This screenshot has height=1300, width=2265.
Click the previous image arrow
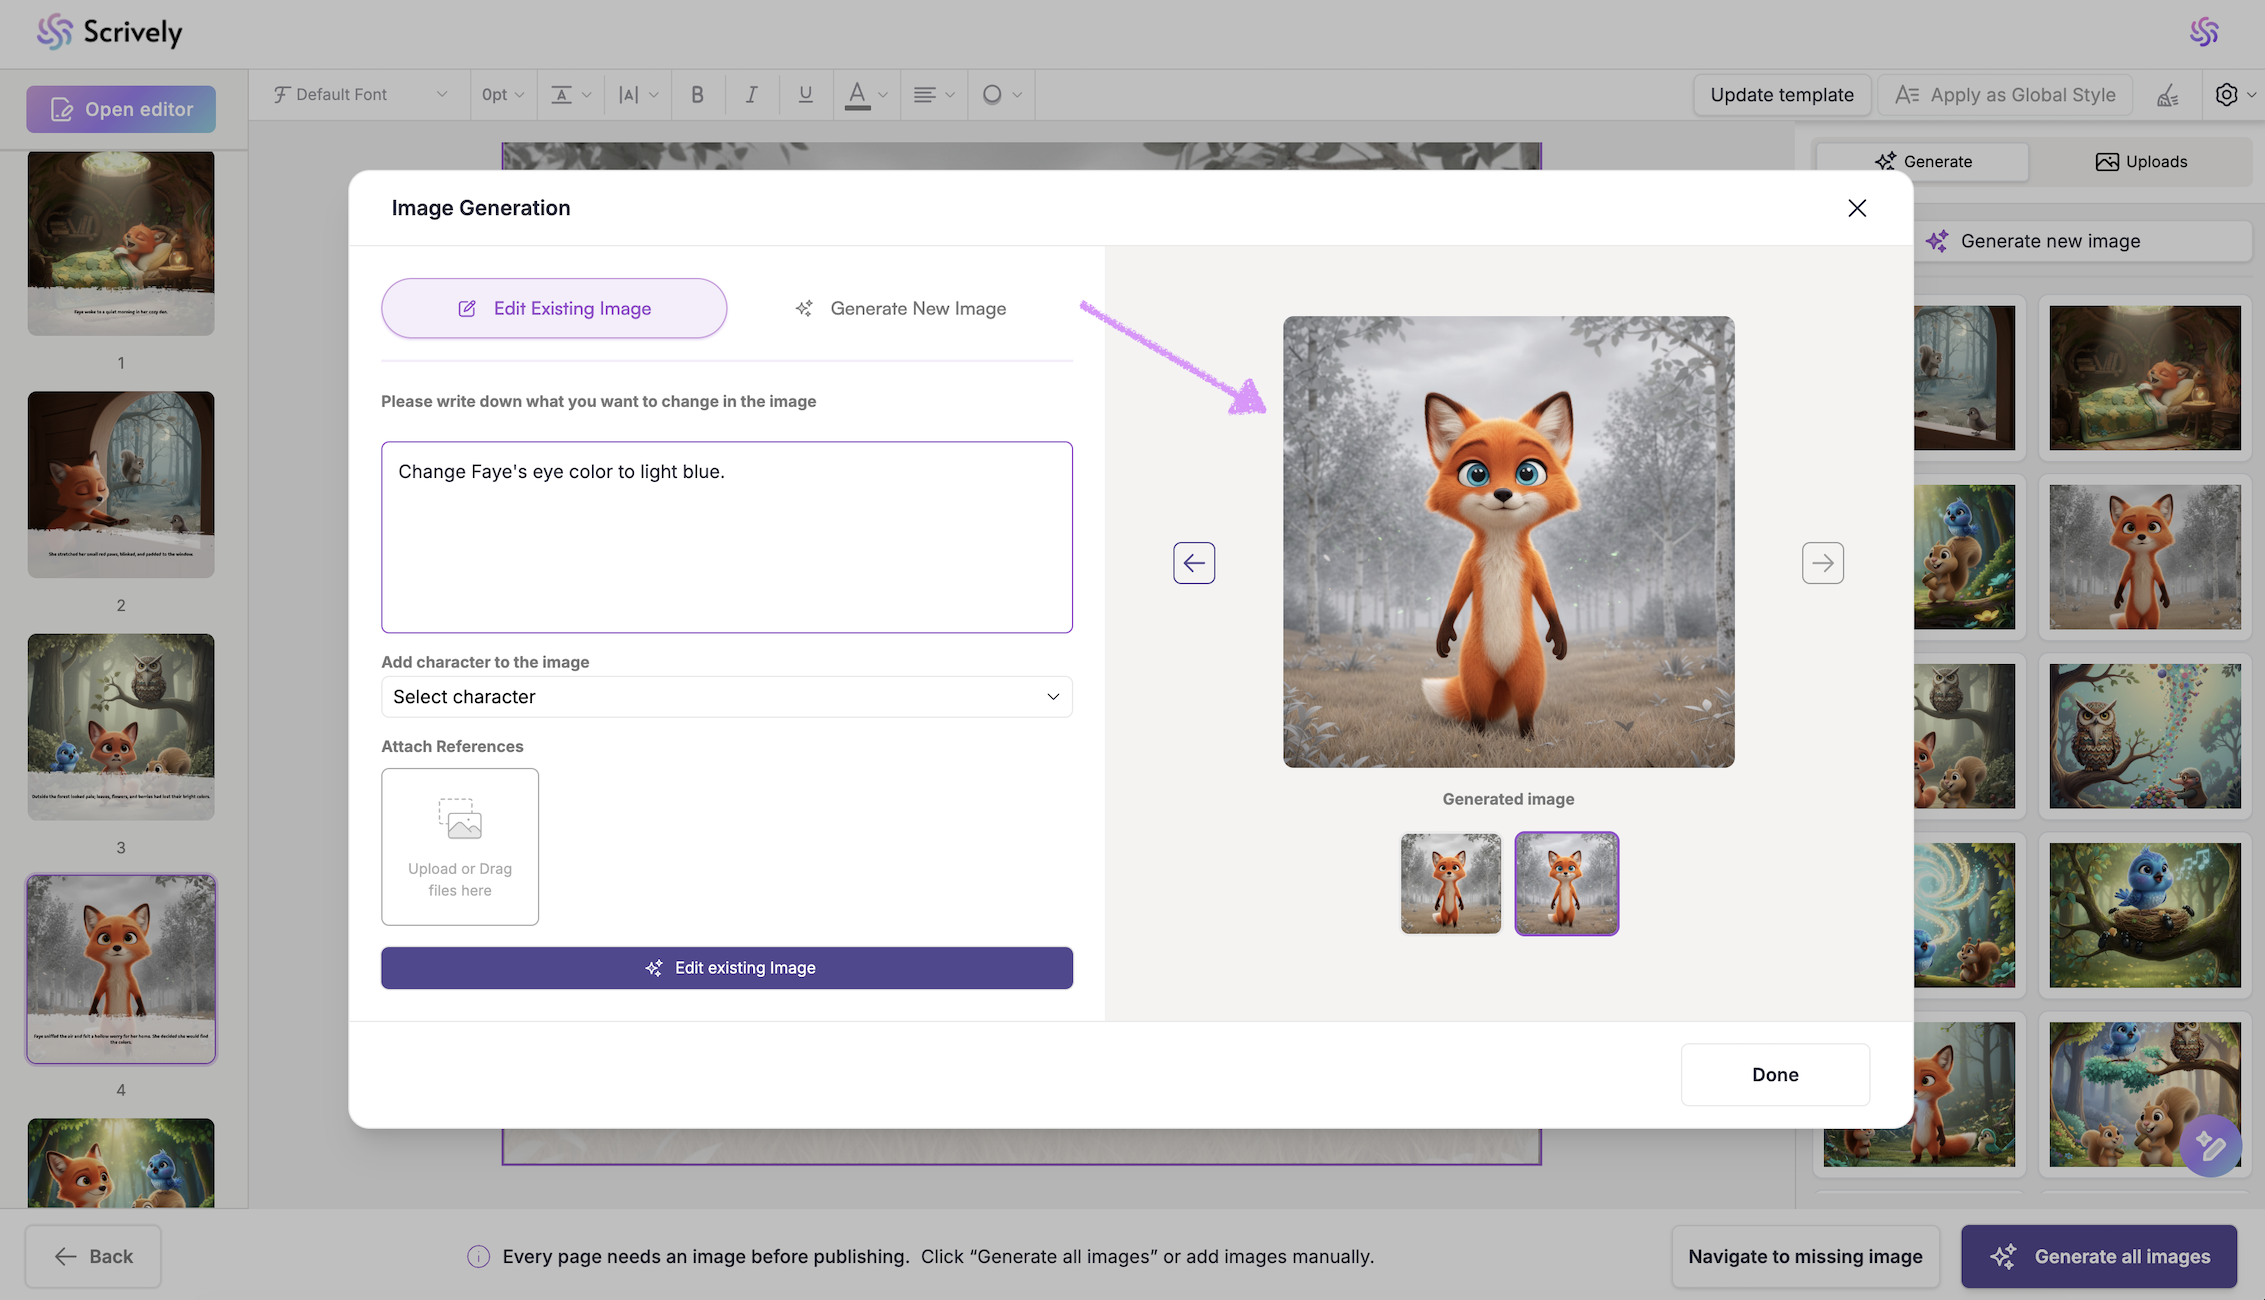coord(1194,563)
